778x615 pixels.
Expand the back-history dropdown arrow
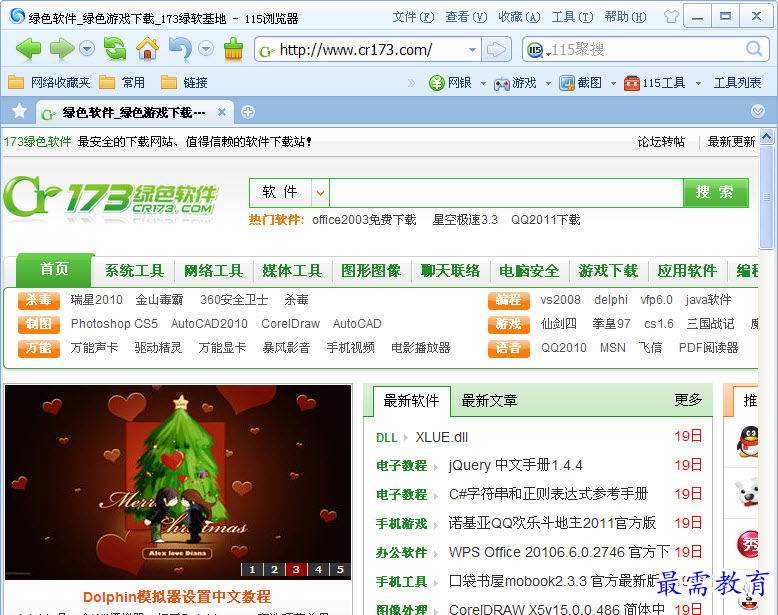click(x=87, y=49)
